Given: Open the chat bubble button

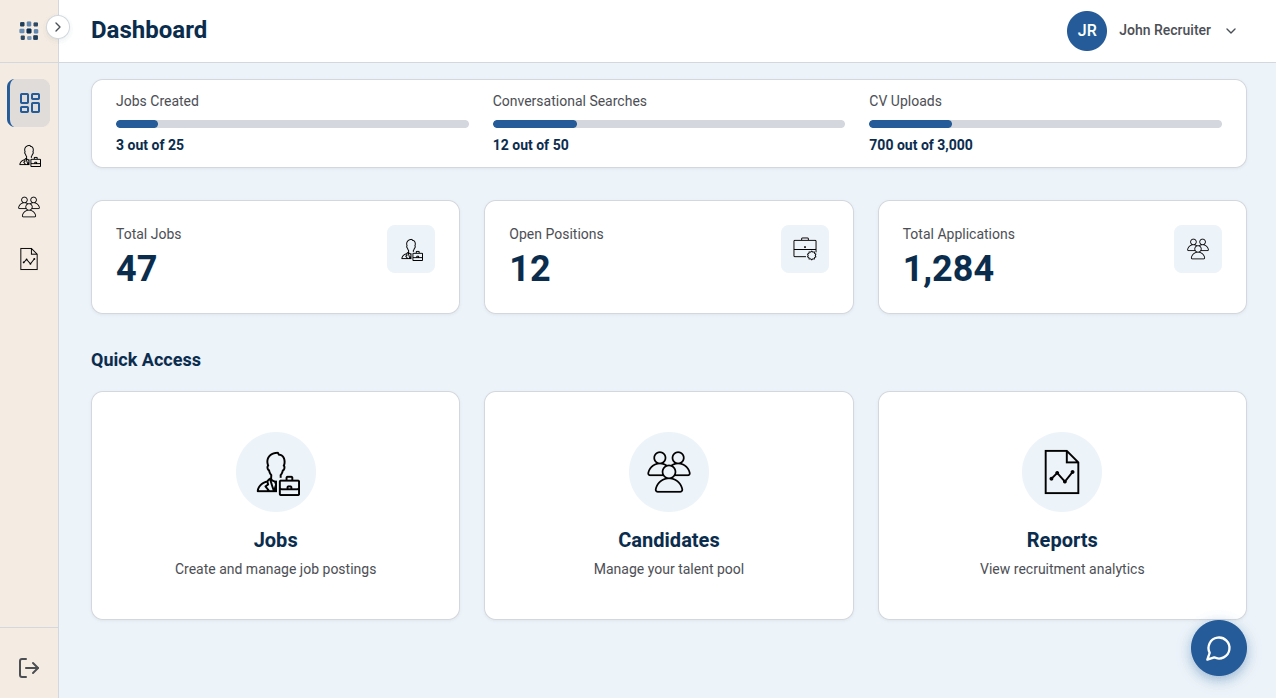Looking at the screenshot, I should [x=1219, y=648].
